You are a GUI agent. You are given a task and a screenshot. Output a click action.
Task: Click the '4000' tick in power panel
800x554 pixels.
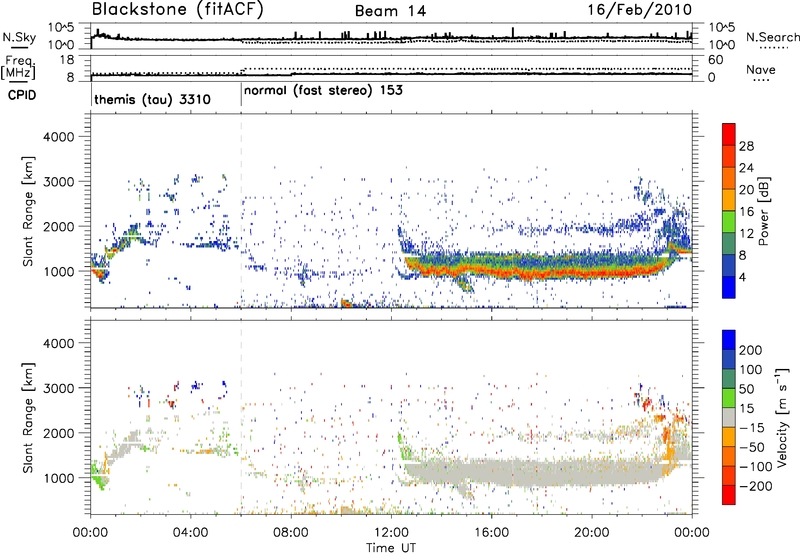pyautogui.click(x=58, y=137)
